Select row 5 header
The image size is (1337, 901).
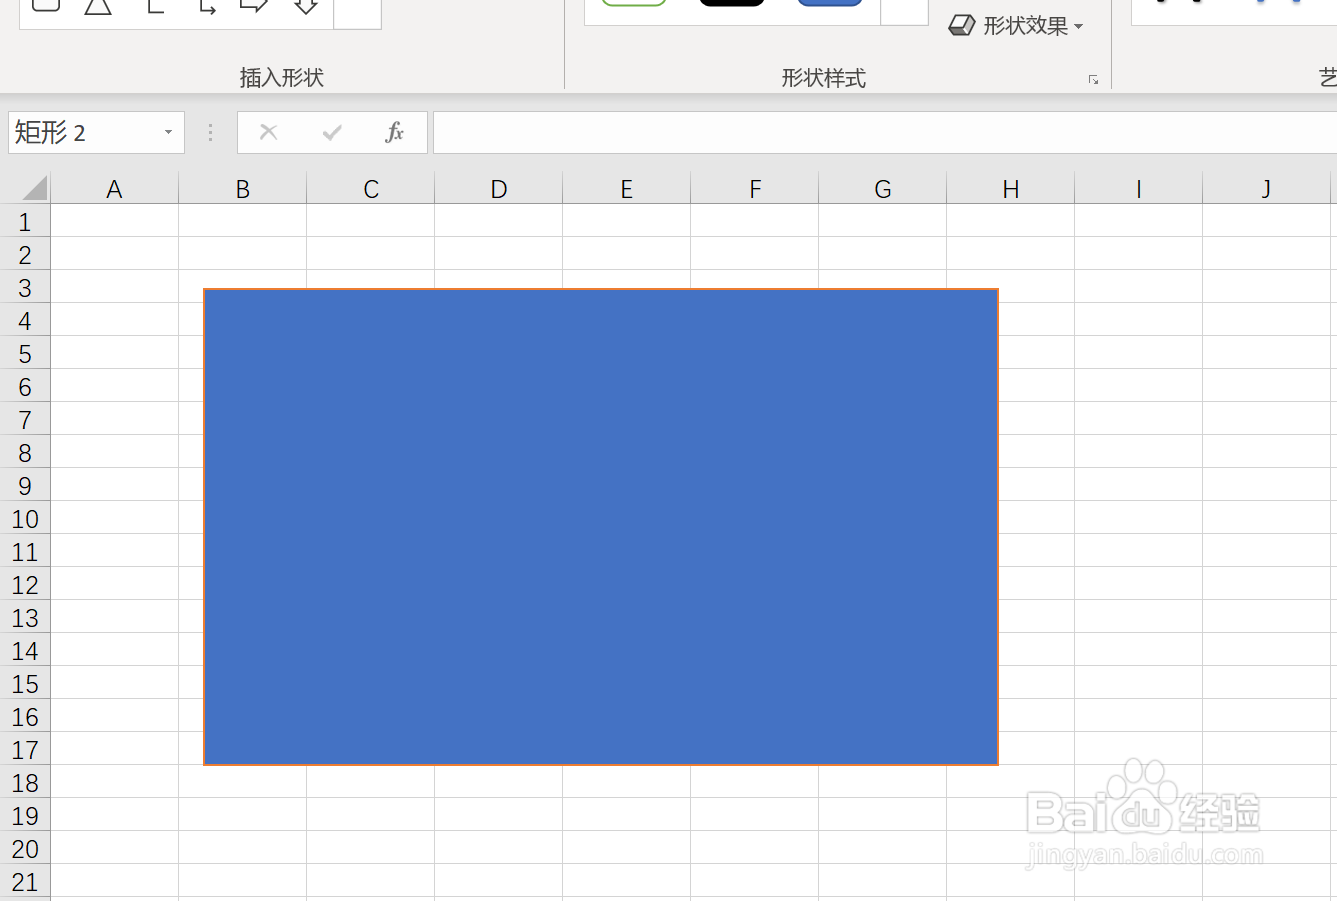pos(25,353)
